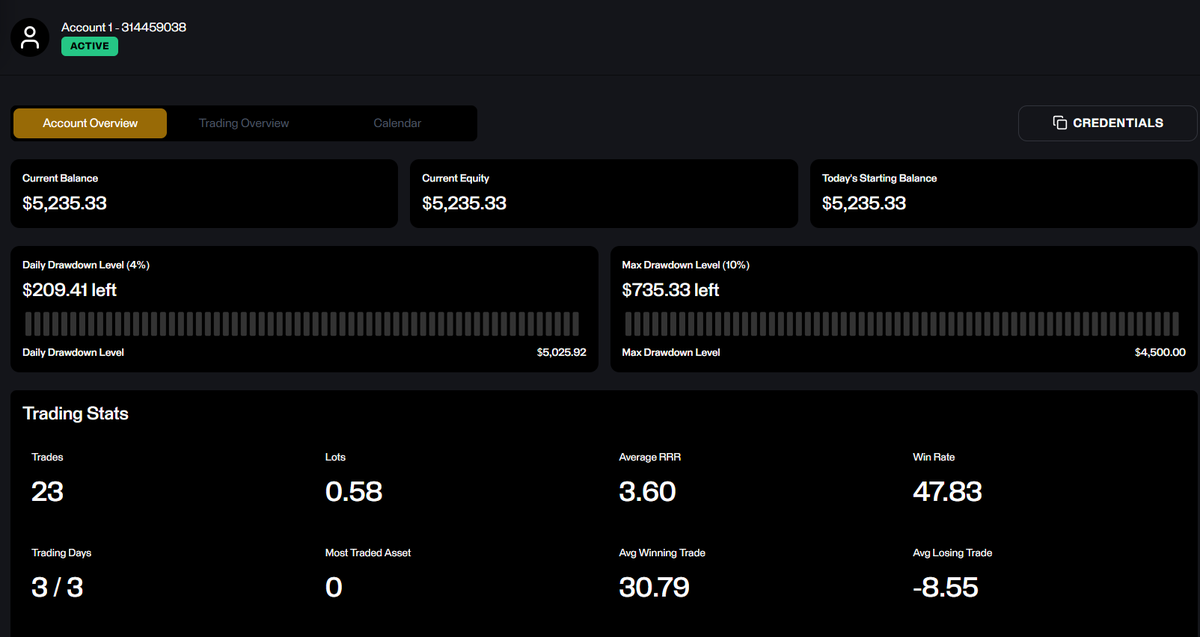Image resolution: width=1200 pixels, height=637 pixels.
Task: Click the Trading Days value 3 / 3
Action: click(x=57, y=587)
